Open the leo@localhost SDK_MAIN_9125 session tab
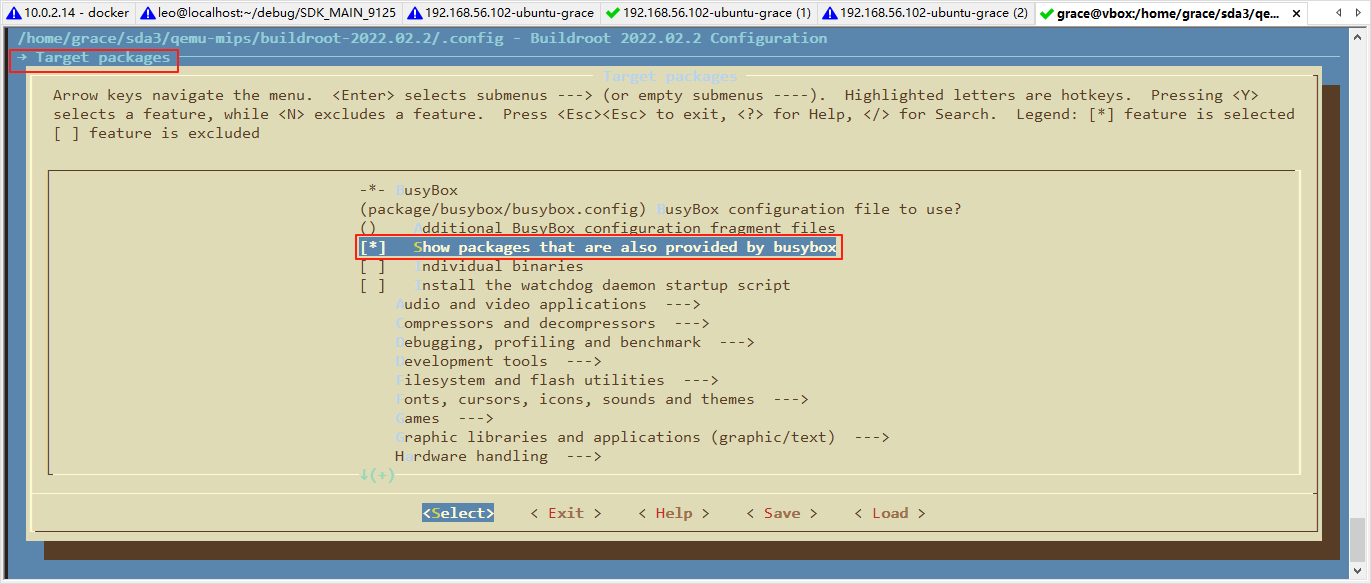 (268, 13)
